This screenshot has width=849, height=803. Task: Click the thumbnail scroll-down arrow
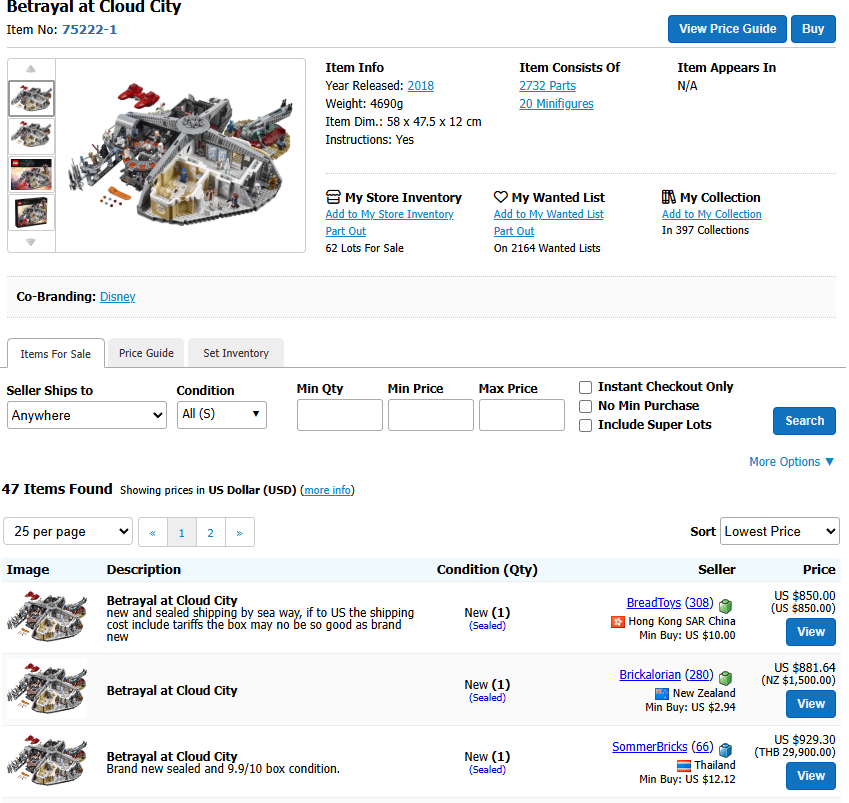click(x=31, y=242)
